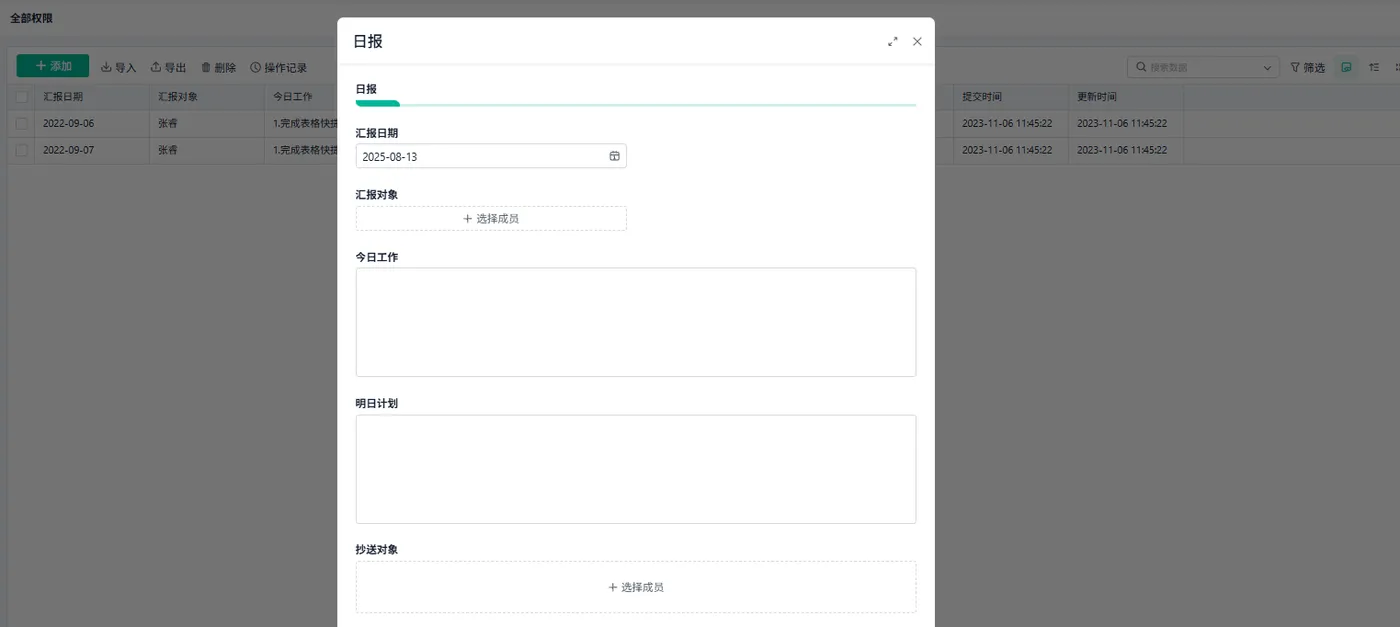Click inside the 今日工作 text area
Image resolution: width=1400 pixels, height=627 pixels.
point(636,322)
